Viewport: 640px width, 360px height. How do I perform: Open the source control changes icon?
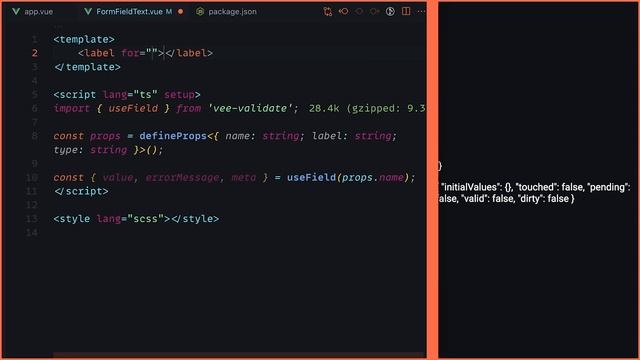coord(328,11)
